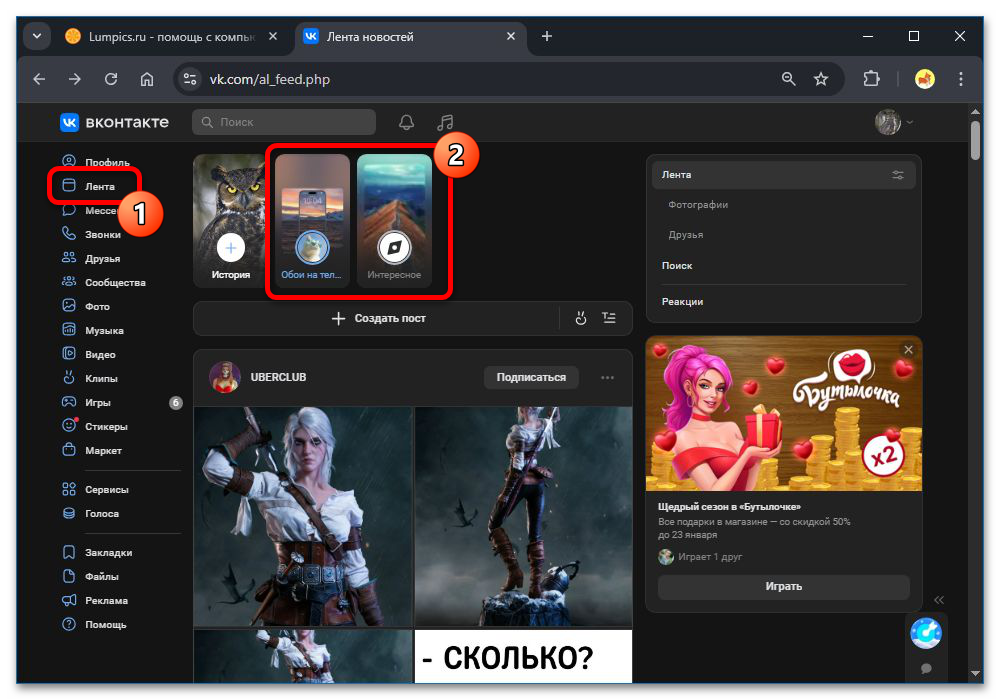Bookmark page with the star icon
This screenshot has width=1000, height=700.
pyautogui.click(x=821, y=79)
